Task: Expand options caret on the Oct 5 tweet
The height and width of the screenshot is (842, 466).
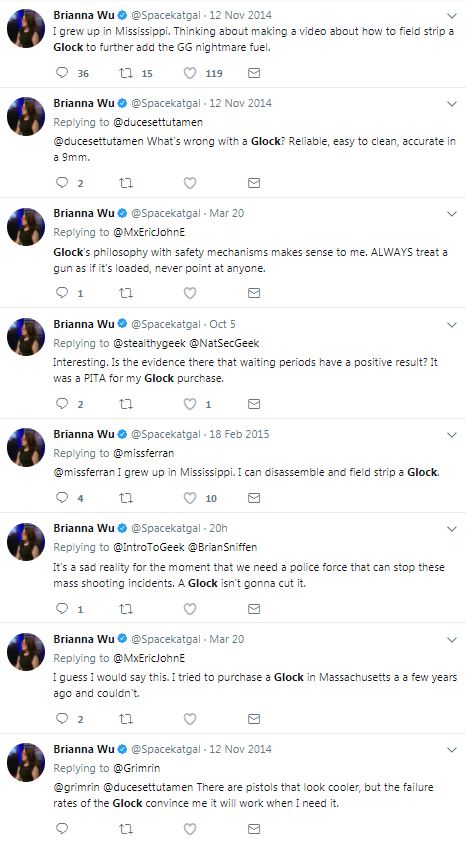Action: 452,324
